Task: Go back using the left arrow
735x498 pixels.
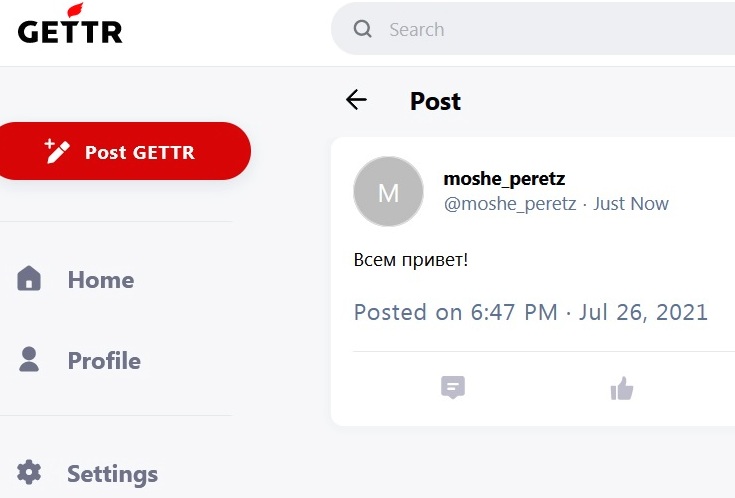Action: 356,100
